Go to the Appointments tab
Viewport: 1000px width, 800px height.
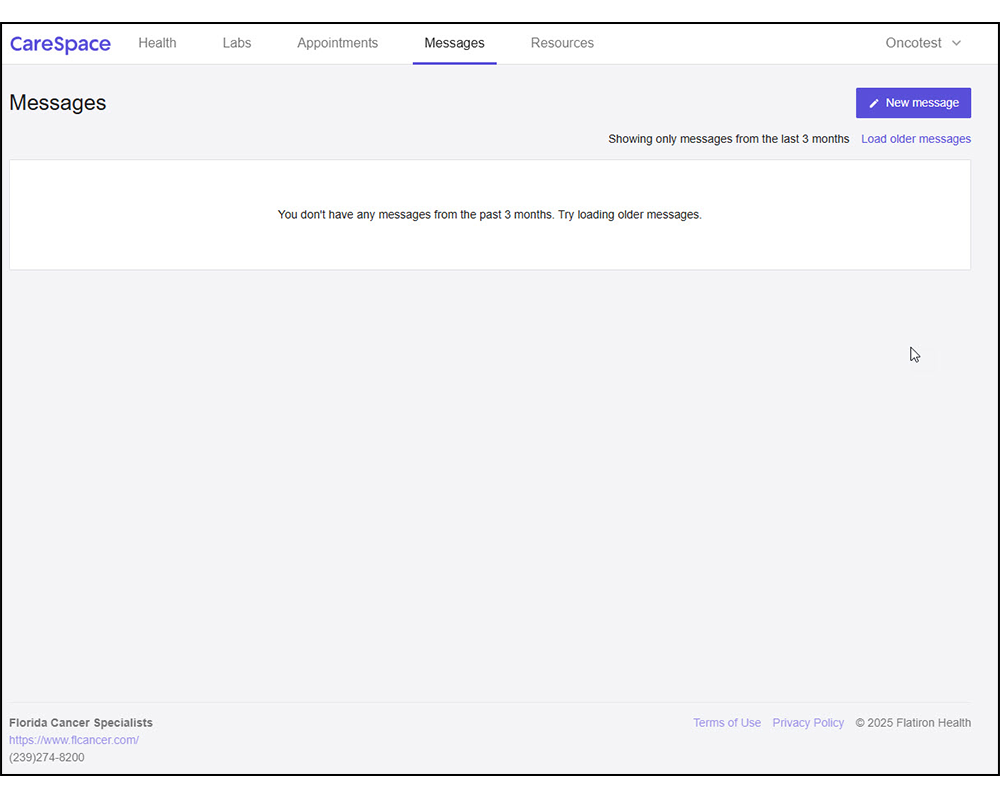[337, 43]
